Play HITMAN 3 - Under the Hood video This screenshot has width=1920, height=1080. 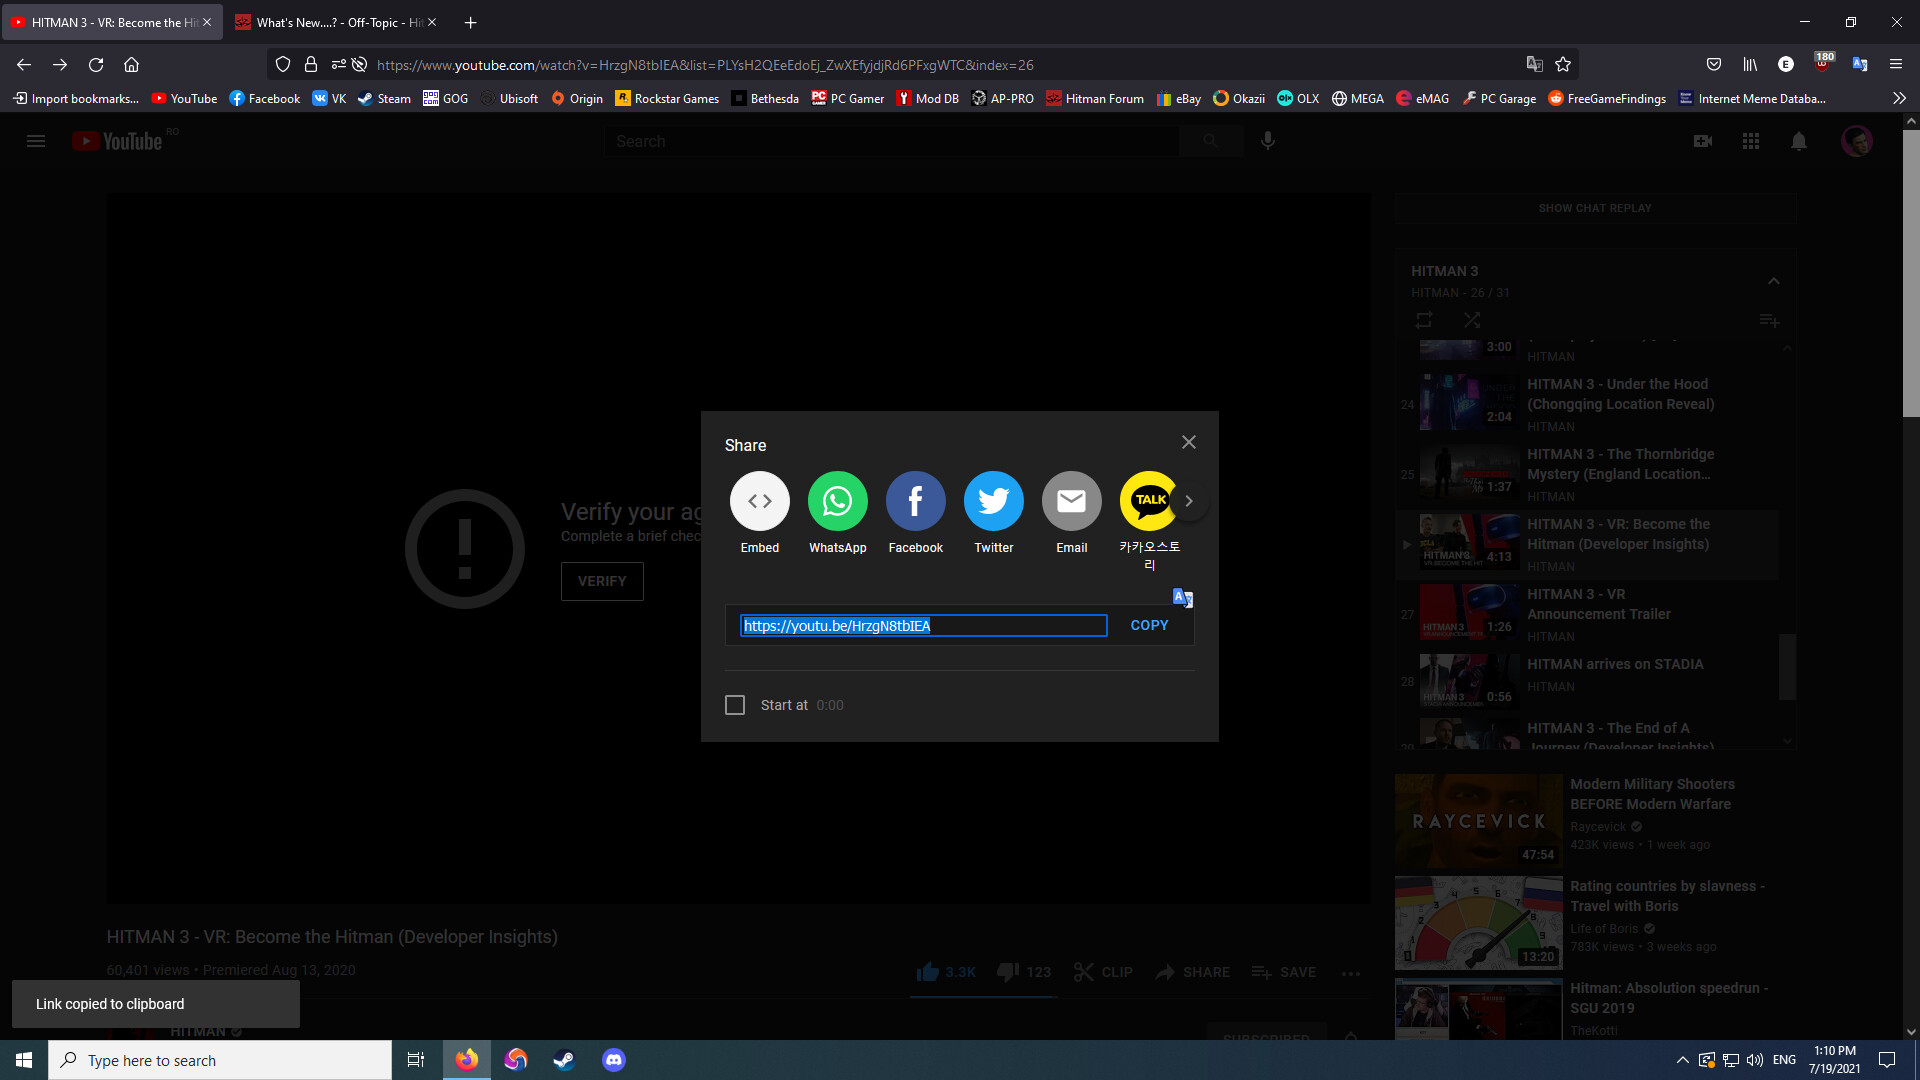pyautogui.click(x=1587, y=404)
